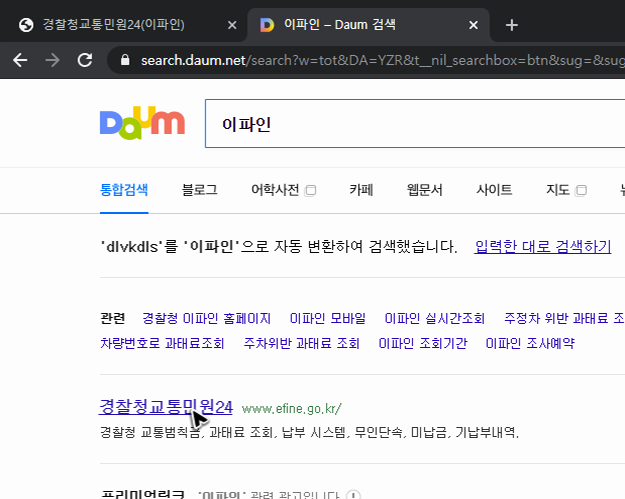Open the 지도 search tab
Screen dimensions: 625x499
[558, 190]
